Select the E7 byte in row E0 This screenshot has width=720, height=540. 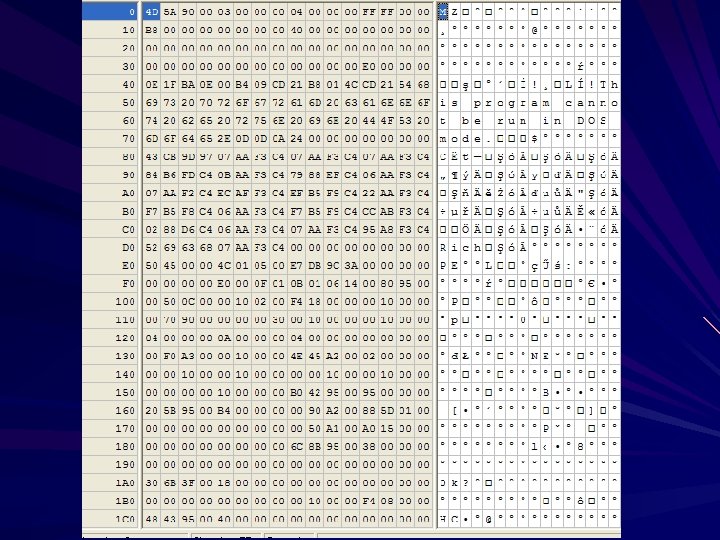coord(297,266)
